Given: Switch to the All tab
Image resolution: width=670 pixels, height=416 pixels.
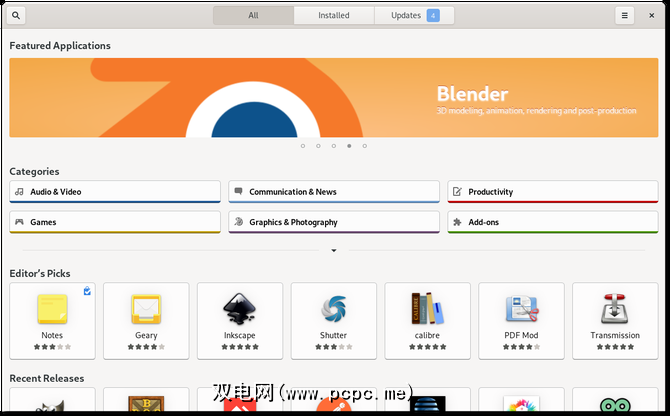Looking at the screenshot, I should (x=253, y=15).
